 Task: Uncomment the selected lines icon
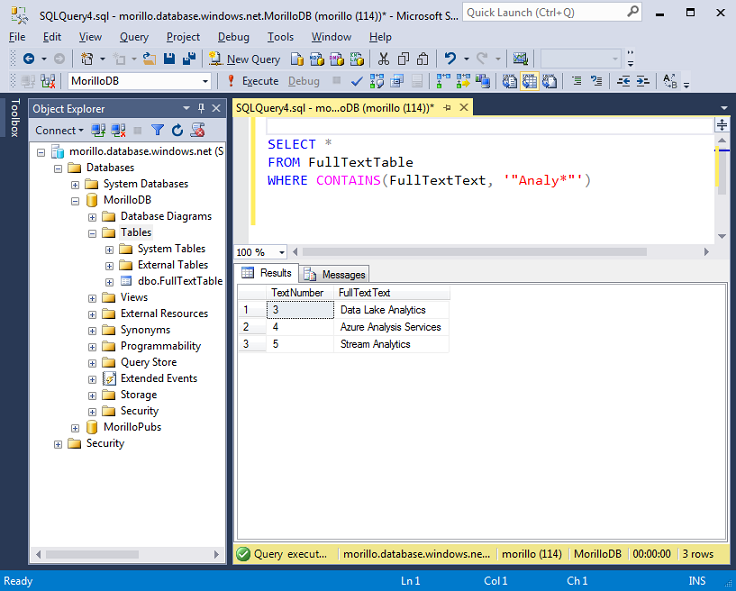click(x=597, y=81)
